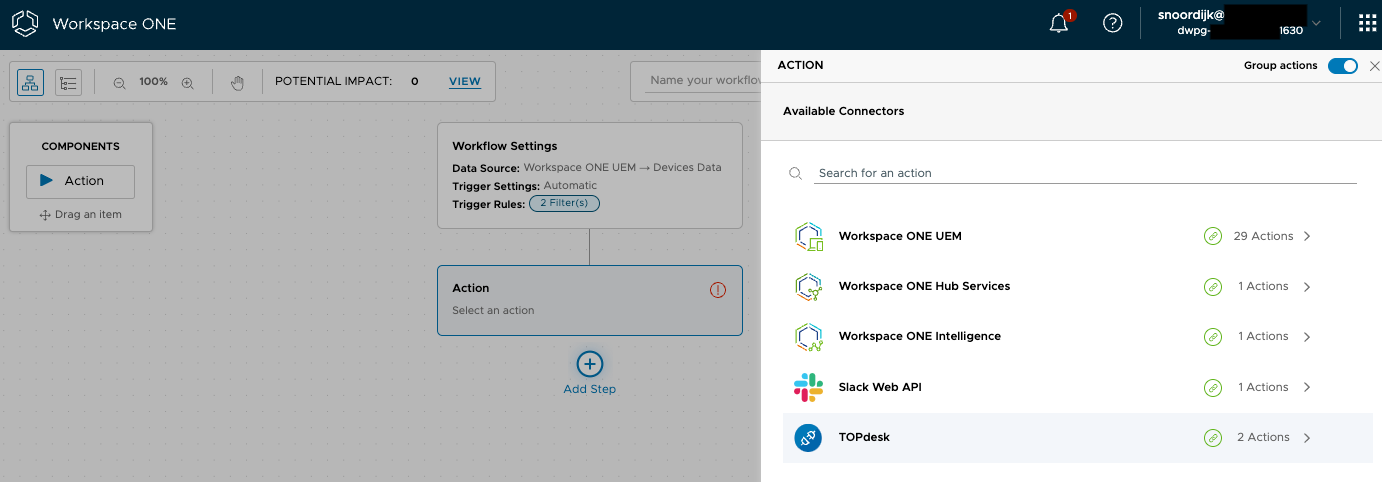Click the zoom in magnifier icon

pyautogui.click(x=187, y=82)
